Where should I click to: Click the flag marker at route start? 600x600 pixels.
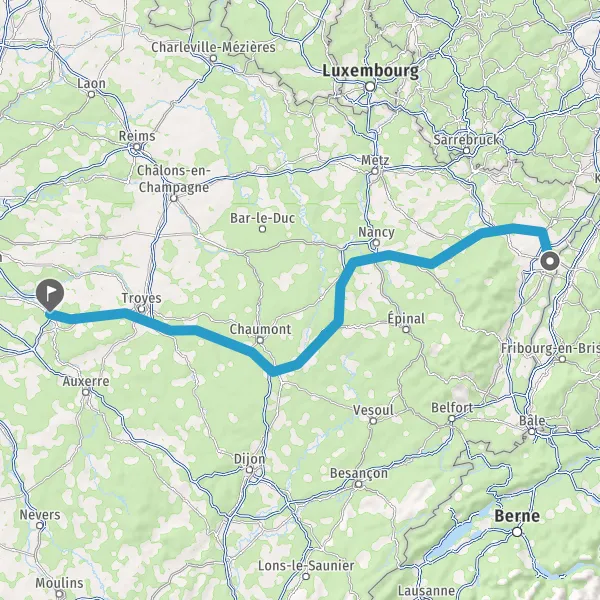[50, 295]
